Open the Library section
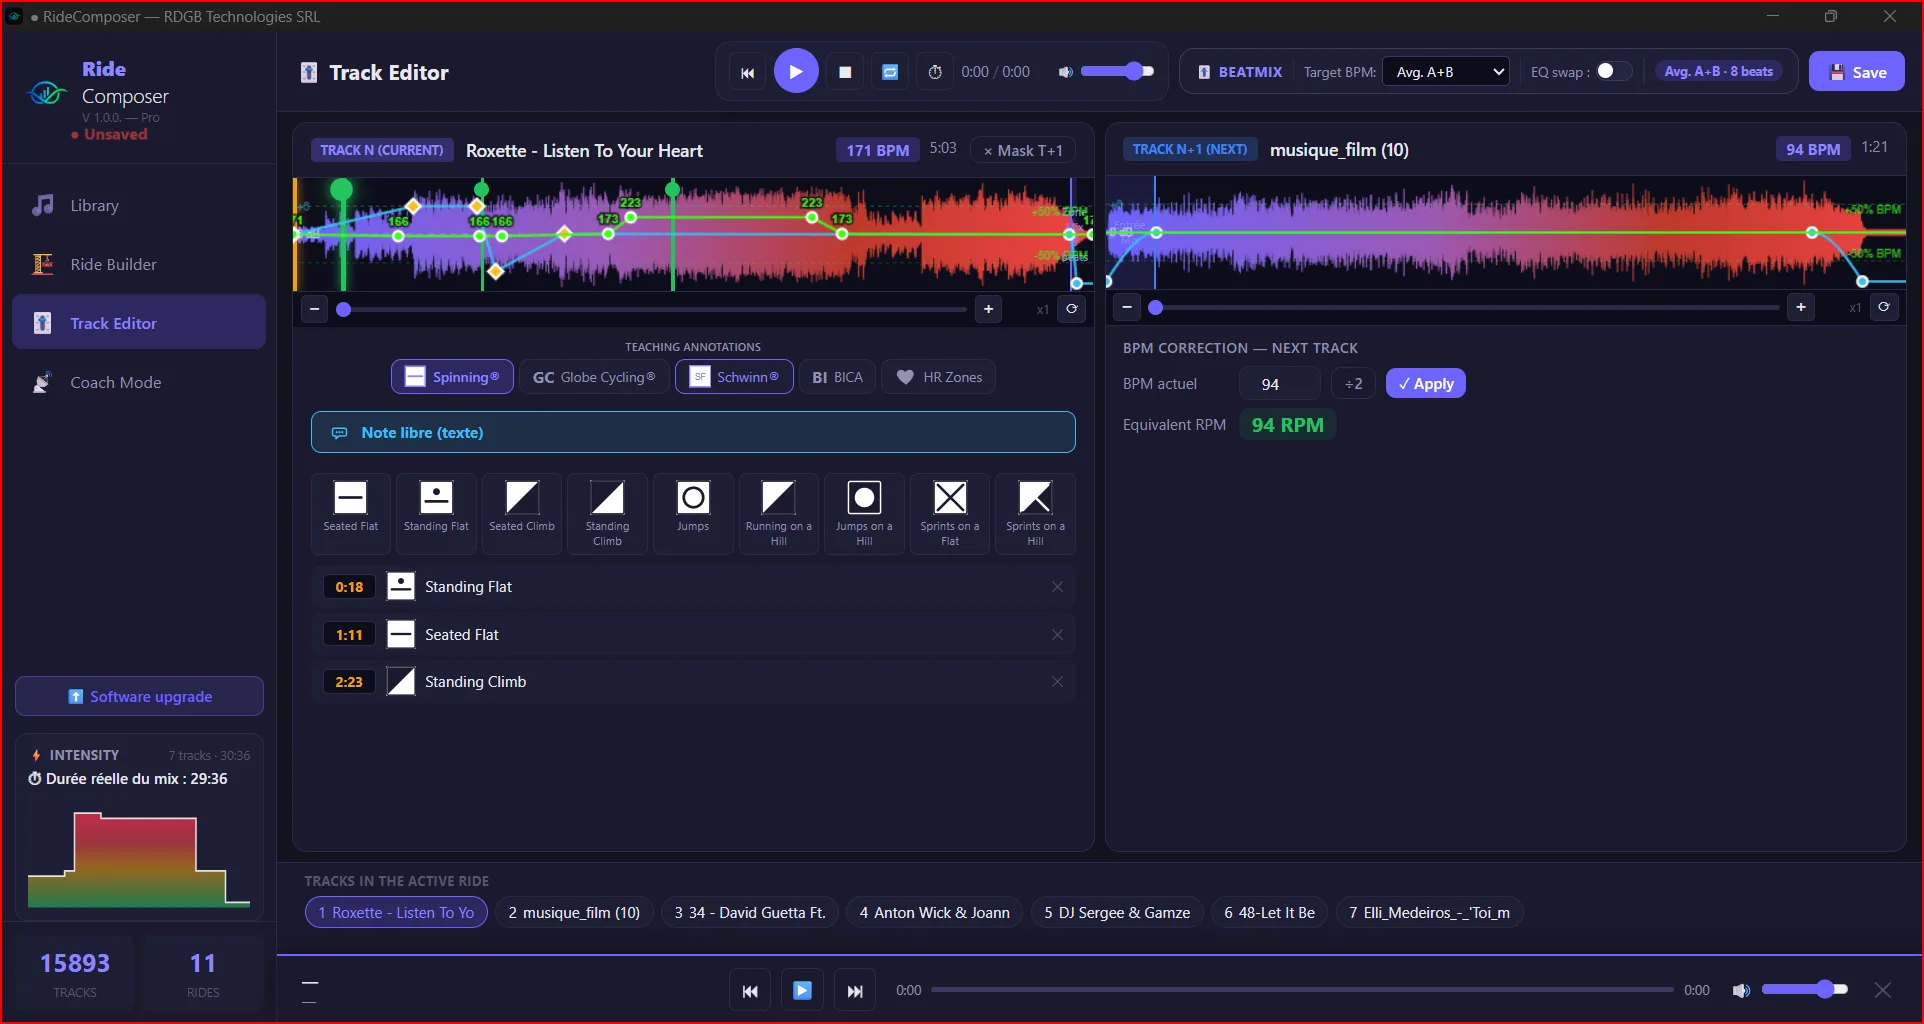Viewport: 1924px width, 1024px height. (139, 205)
